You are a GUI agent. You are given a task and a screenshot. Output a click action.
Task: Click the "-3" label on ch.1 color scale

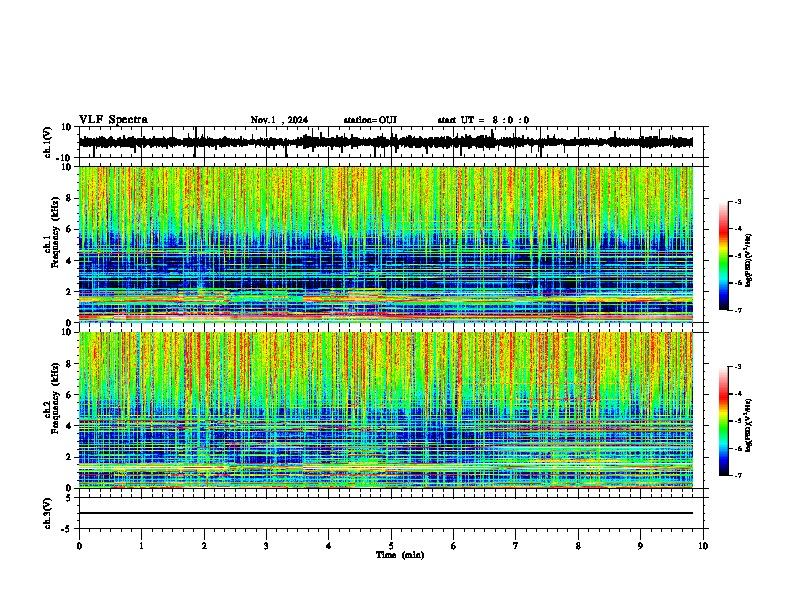pos(737,201)
